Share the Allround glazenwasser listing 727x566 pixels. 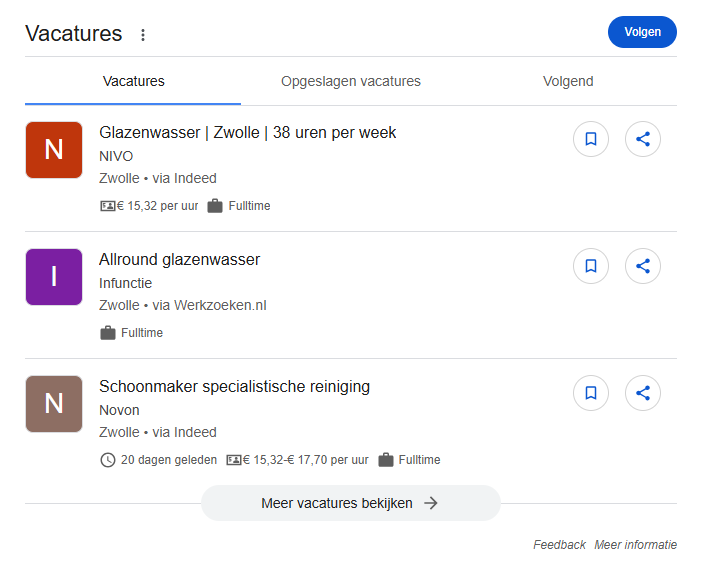[643, 266]
